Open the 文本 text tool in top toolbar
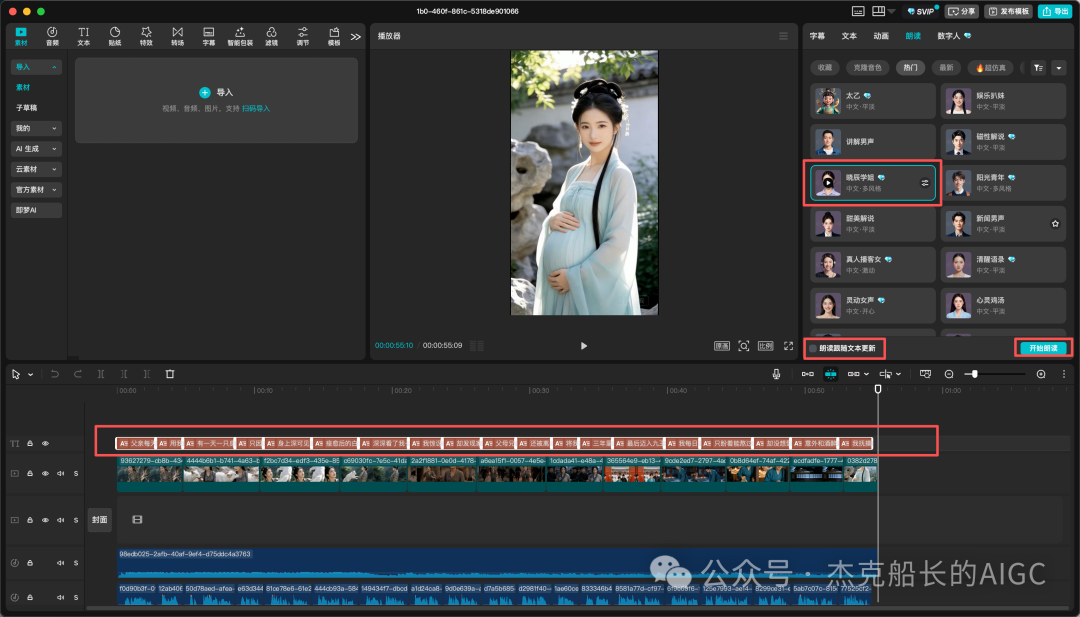Screen dimensions: 1080x617 click(x=83, y=36)
